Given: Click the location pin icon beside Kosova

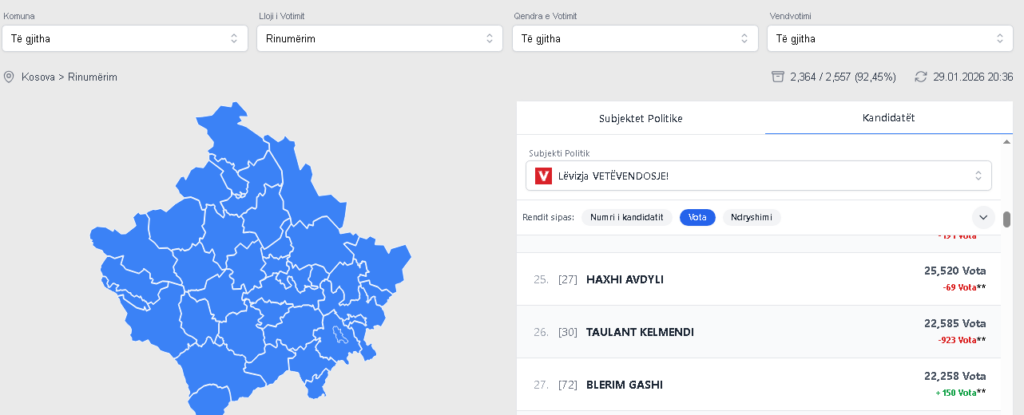Looking at the screenshot, I should pyautogui.click(x=9, y=77).
